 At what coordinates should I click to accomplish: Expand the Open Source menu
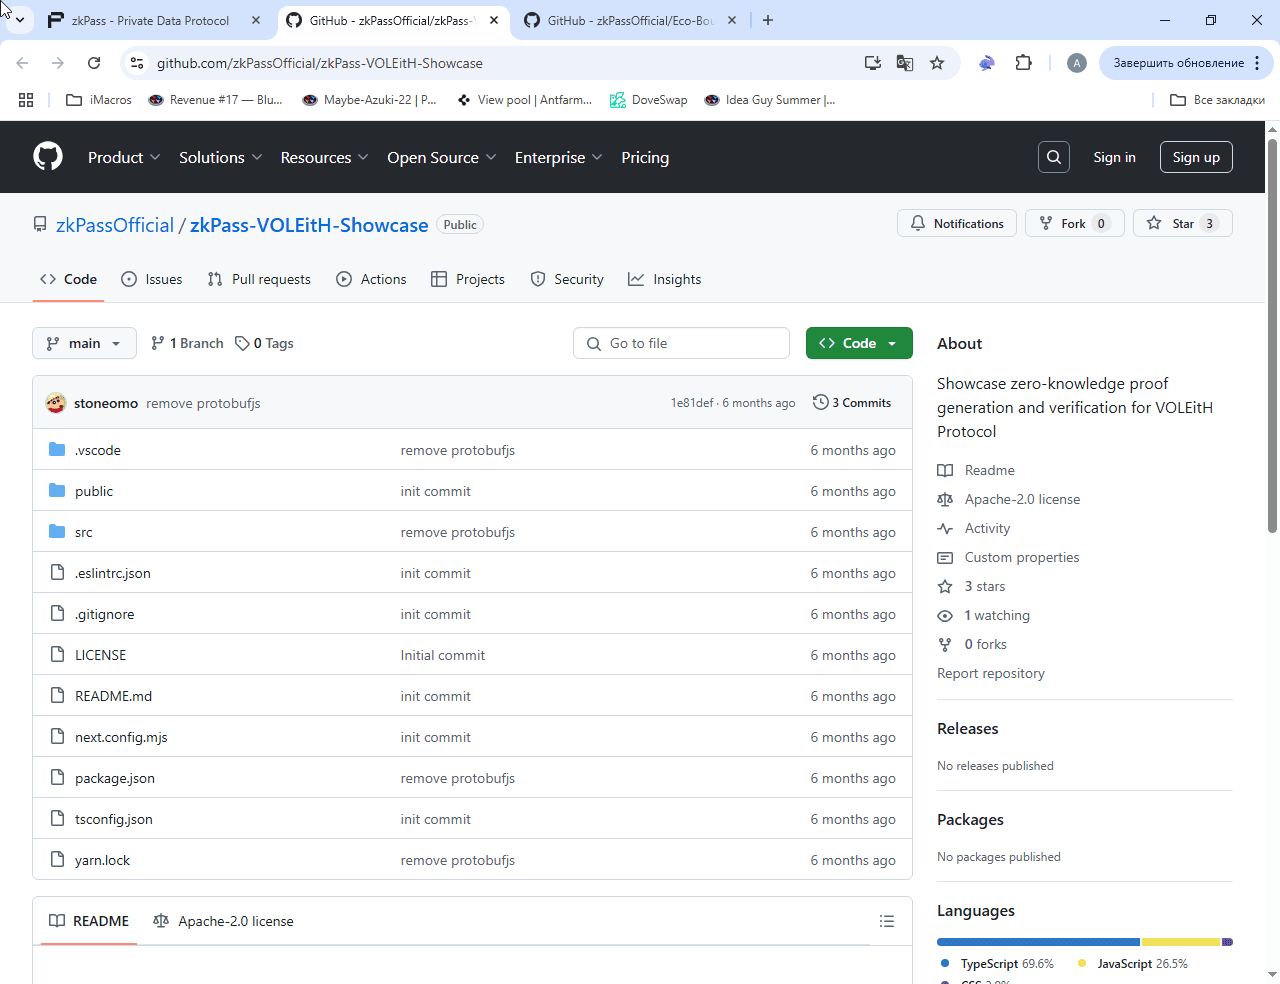tap(441, 157)
